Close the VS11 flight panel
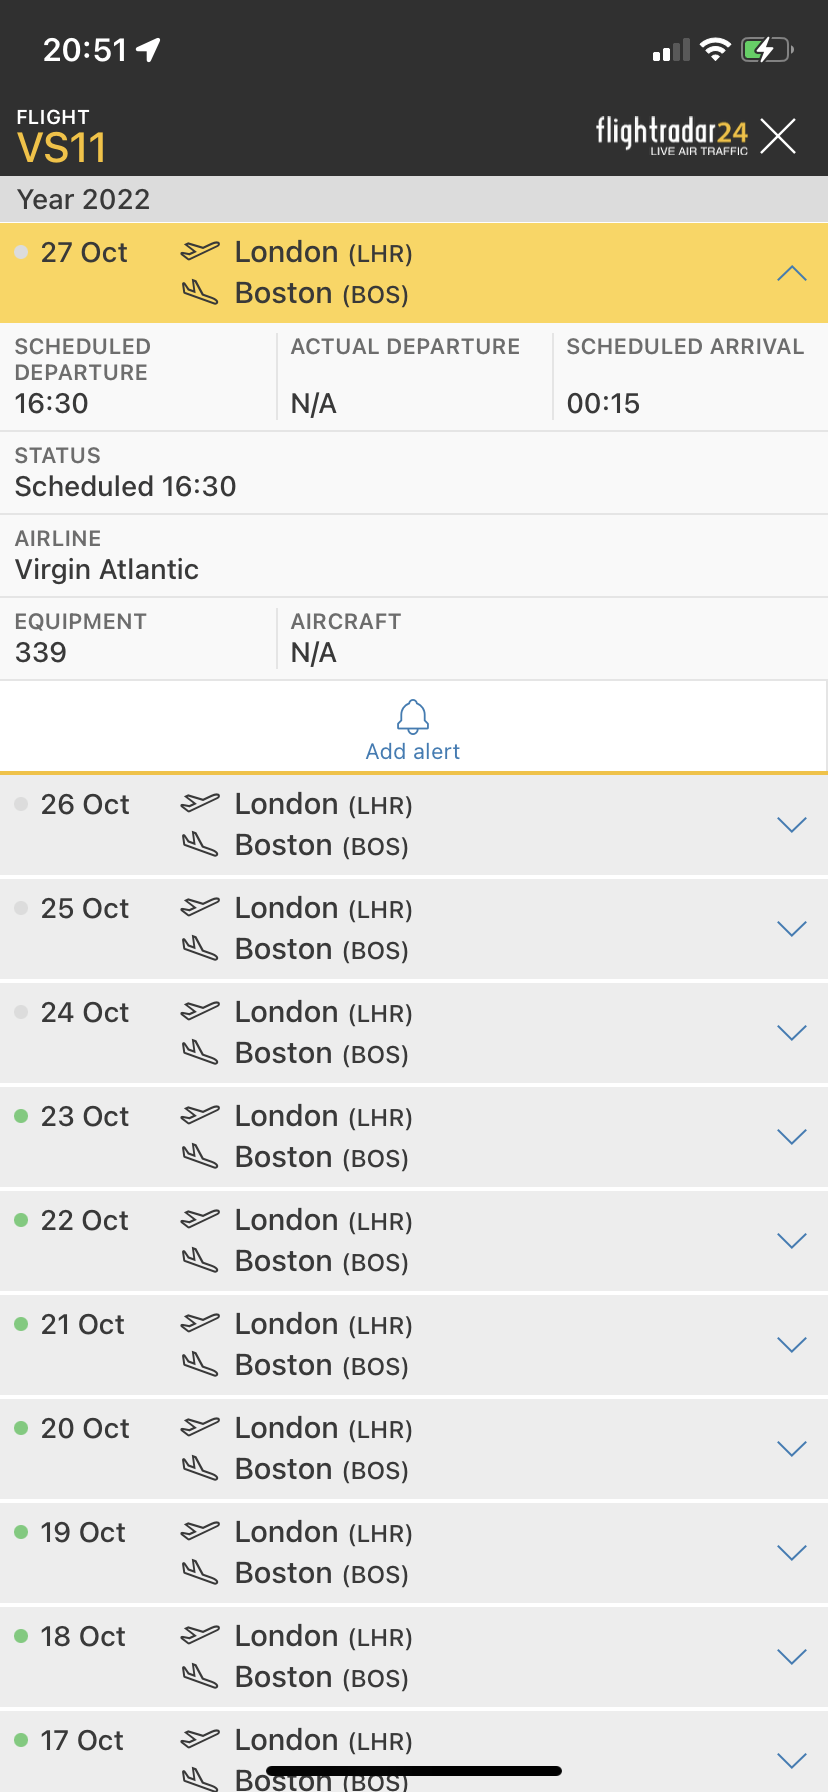The width and height of the screenshot is (828, 1792). [x=778, y=136]
